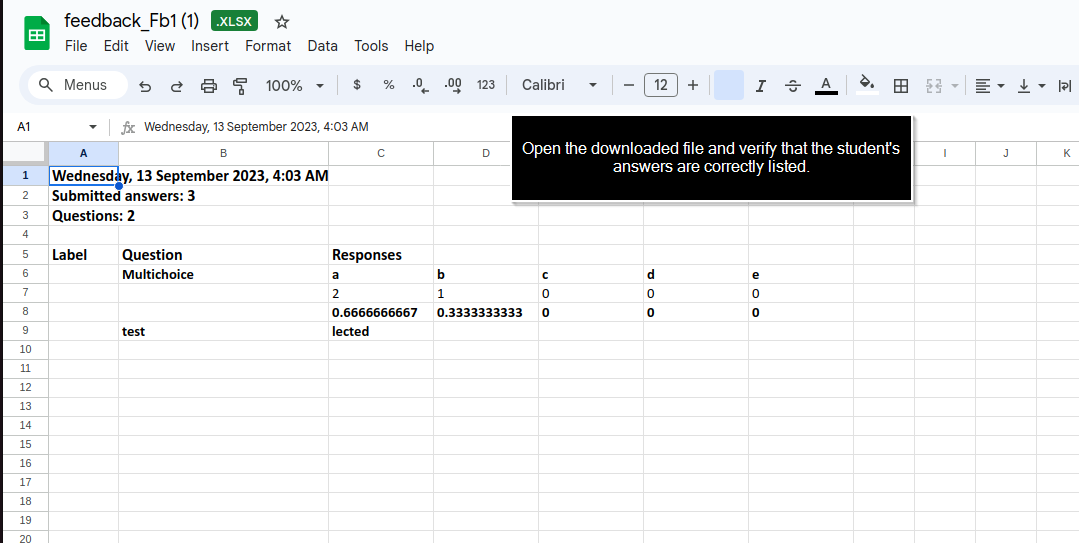Click cell 'Submitted answers: 3'
The height and width of the screenshot is (543, 1079).
click(124, 195)
